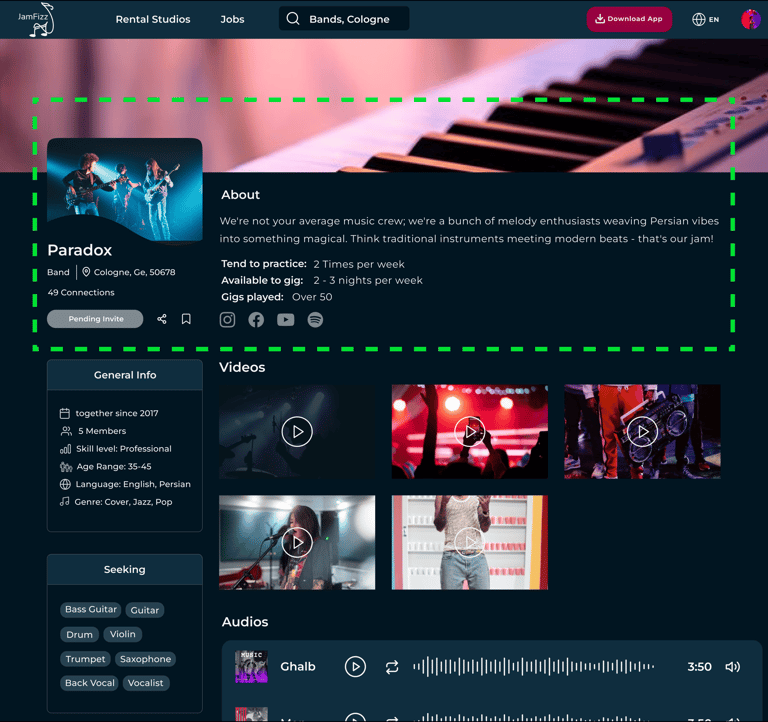Screen dimensions: 768x722
Task: Select the Vocalist seeking tag
Action: (145, 683)
